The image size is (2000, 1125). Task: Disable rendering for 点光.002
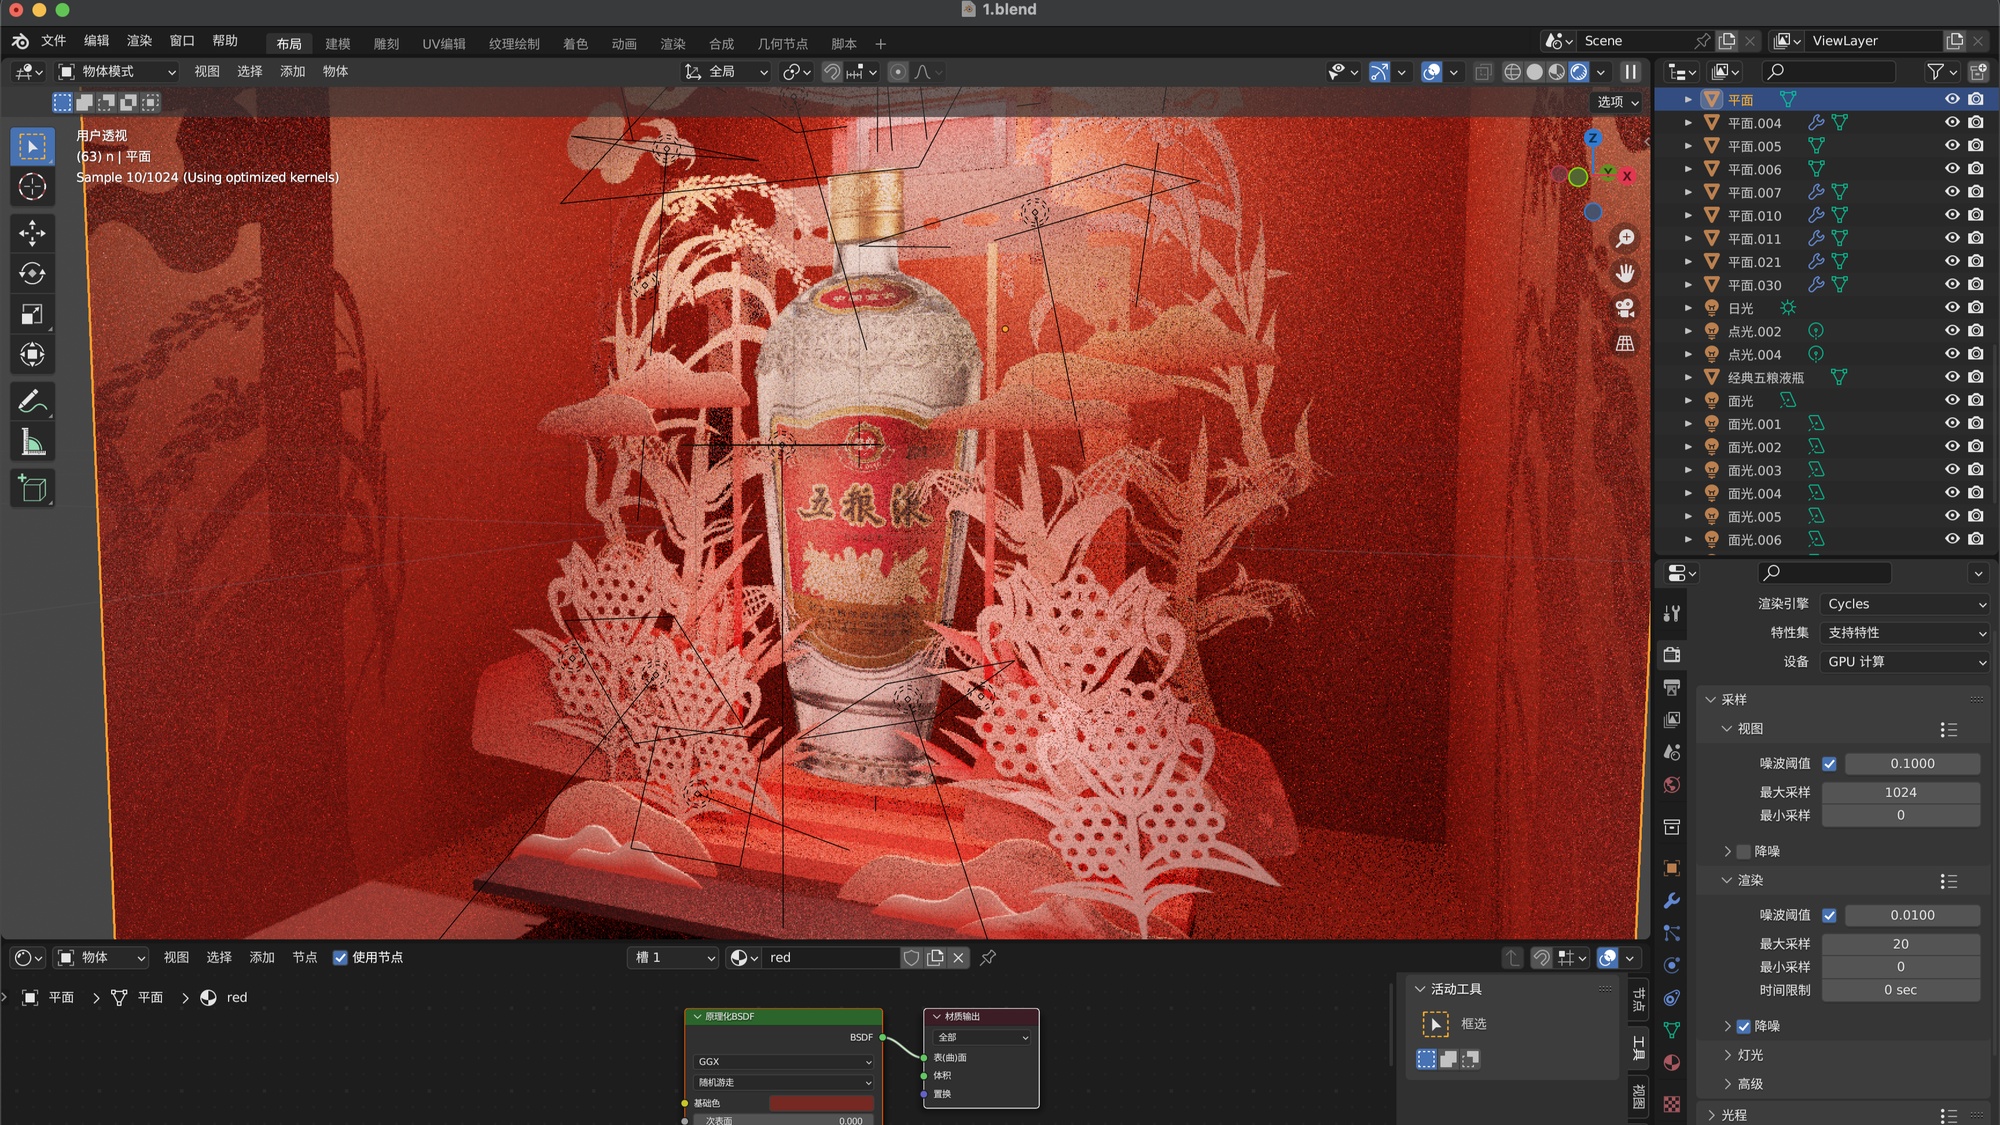click(x=1976, y=330)
